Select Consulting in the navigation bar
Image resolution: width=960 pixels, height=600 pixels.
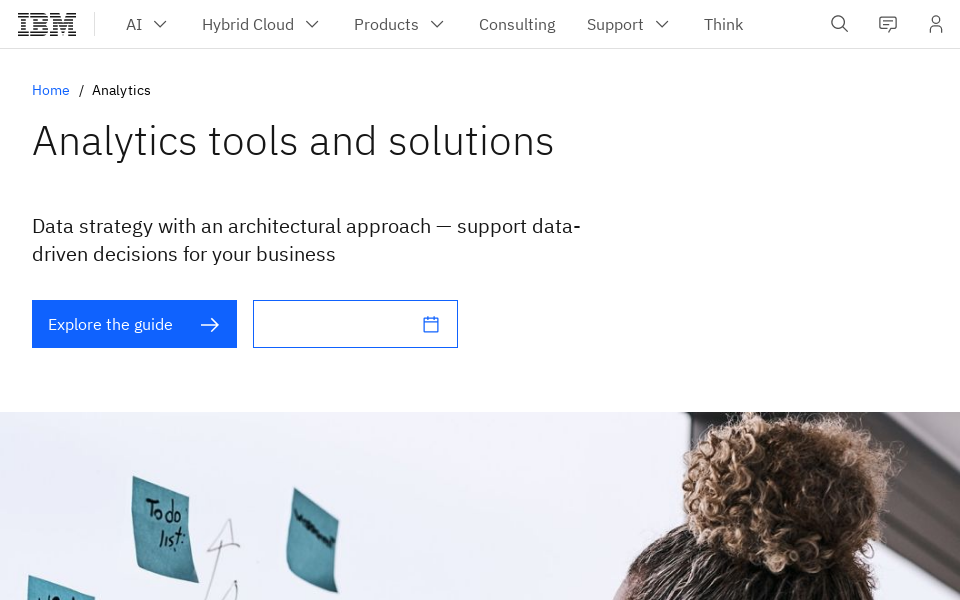[x=517, y=24]
